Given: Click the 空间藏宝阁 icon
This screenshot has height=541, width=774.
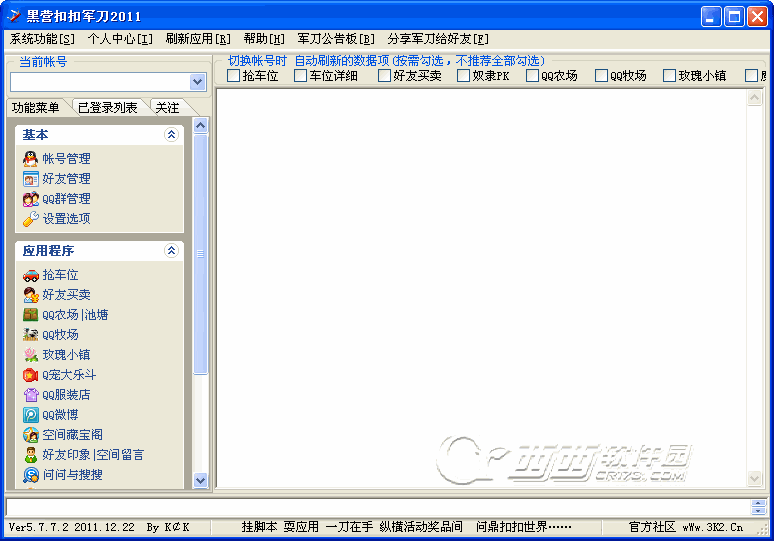Looking at the screenshot, I should [x=31, y=434].
